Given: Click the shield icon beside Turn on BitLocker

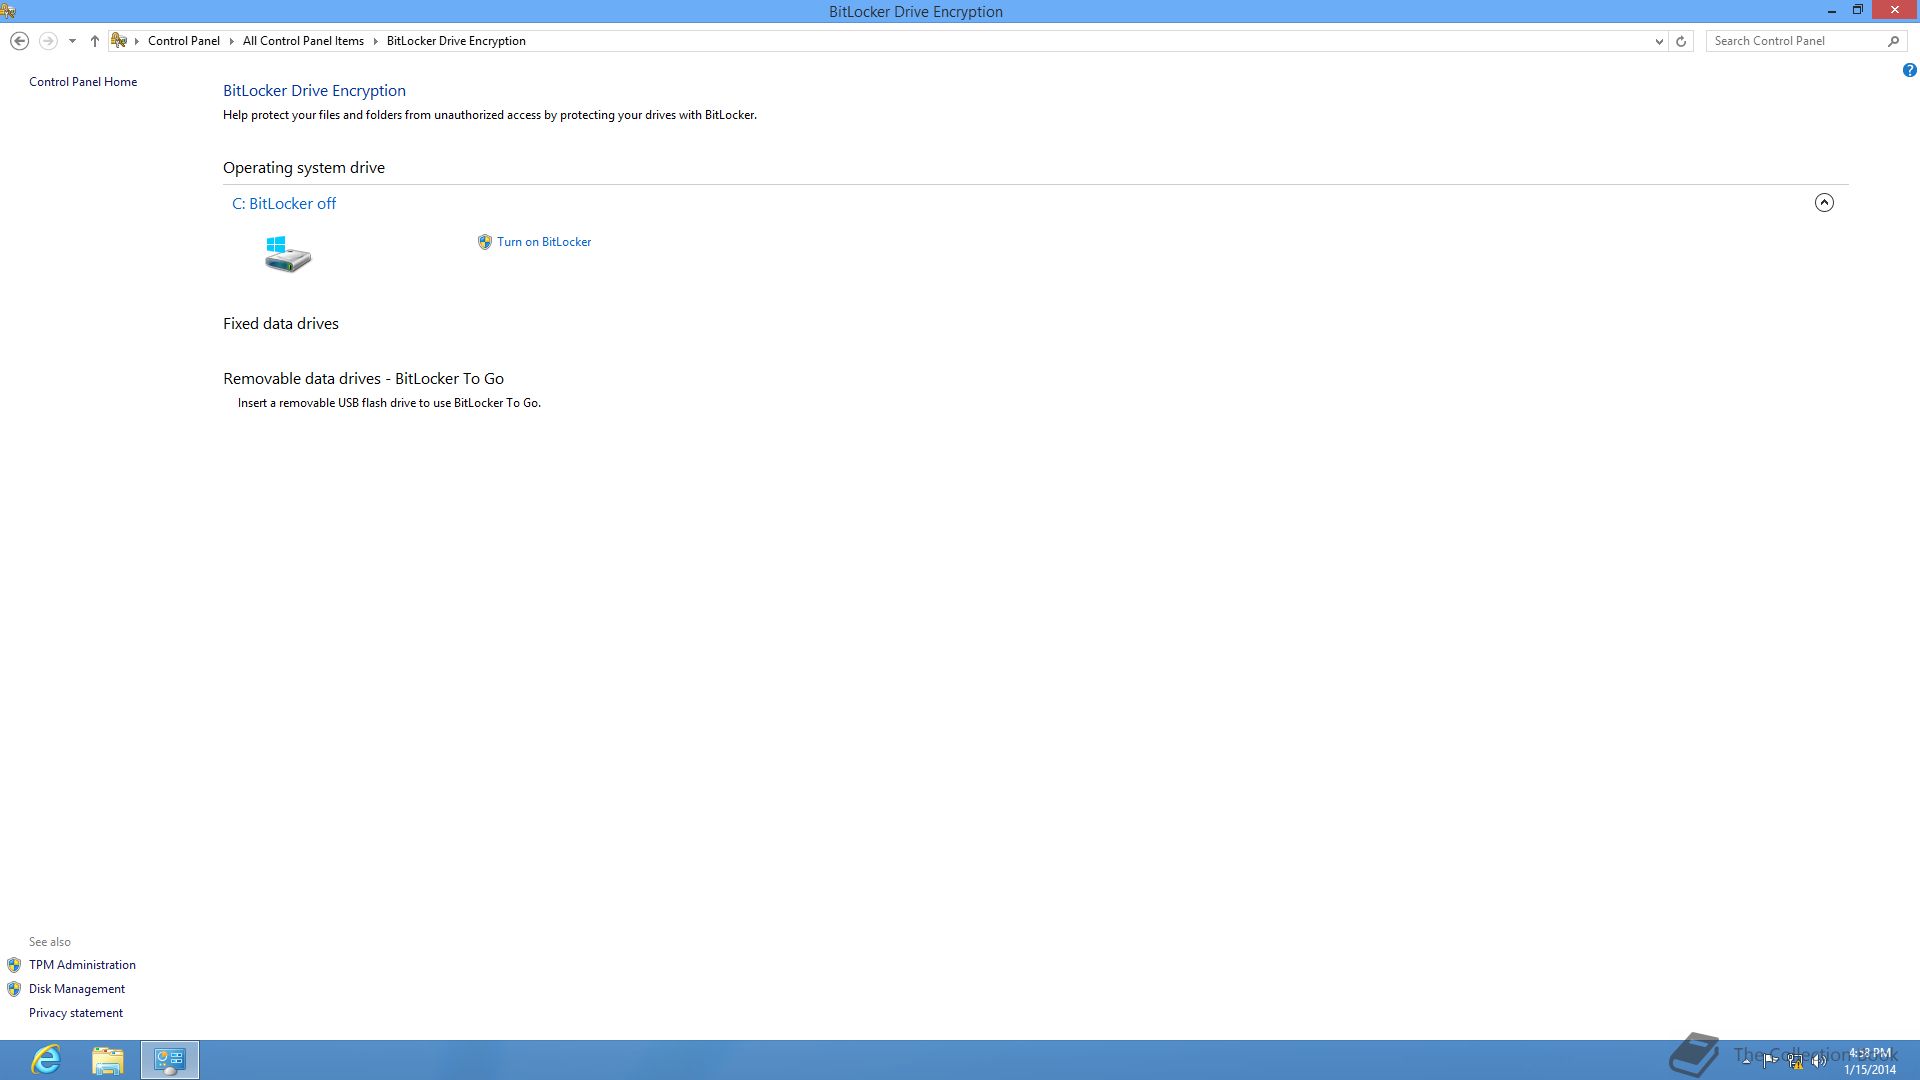Looking at the screenshot, I should tap(485, 242).
